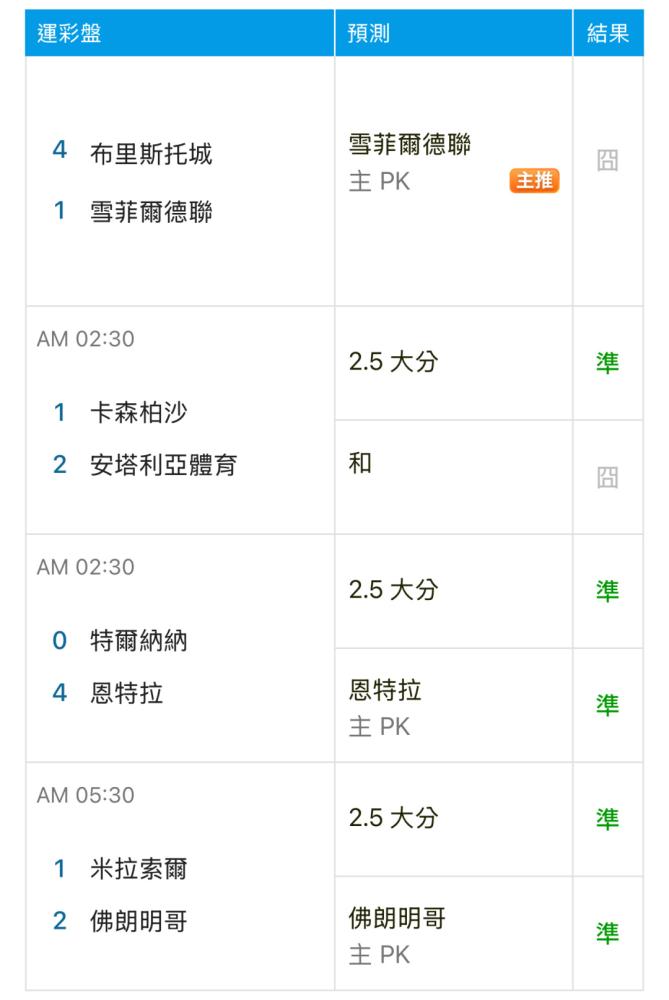Select the 運彩盤 column header
Viewport: 669px width, 1000px height.
[x=69, y=33]
